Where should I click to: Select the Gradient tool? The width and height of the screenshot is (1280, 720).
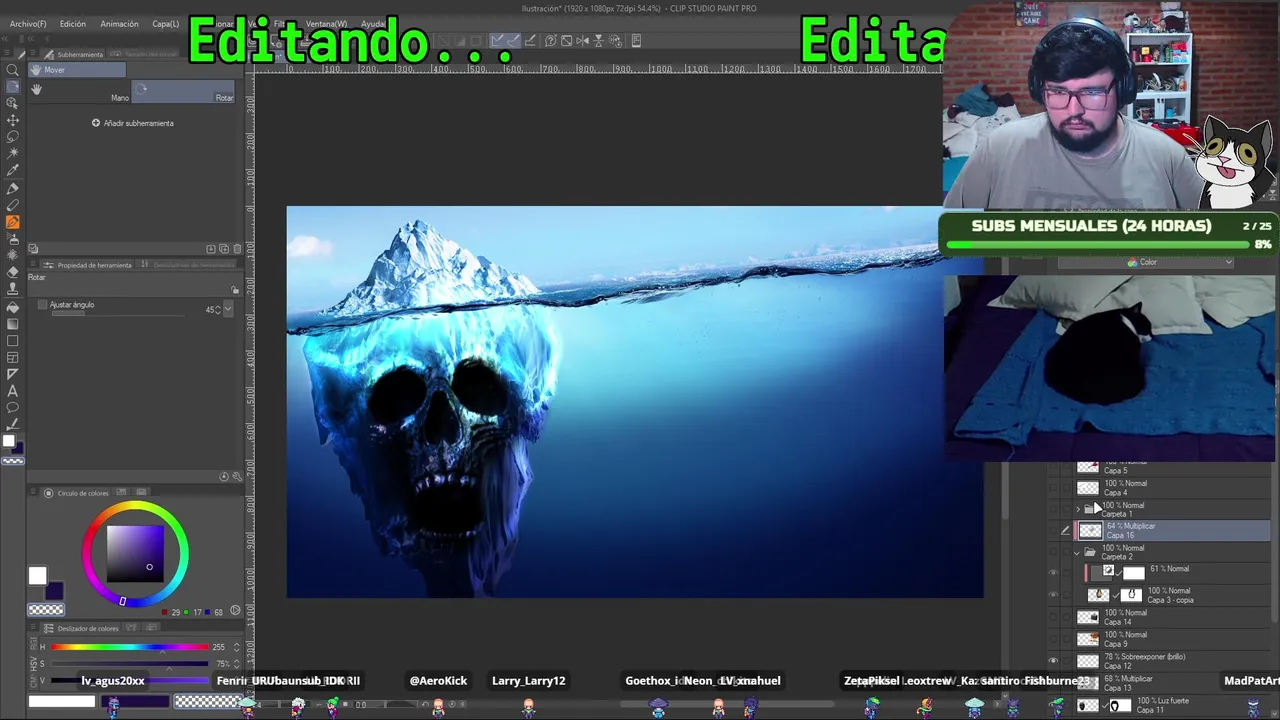[x=13, y=324]
